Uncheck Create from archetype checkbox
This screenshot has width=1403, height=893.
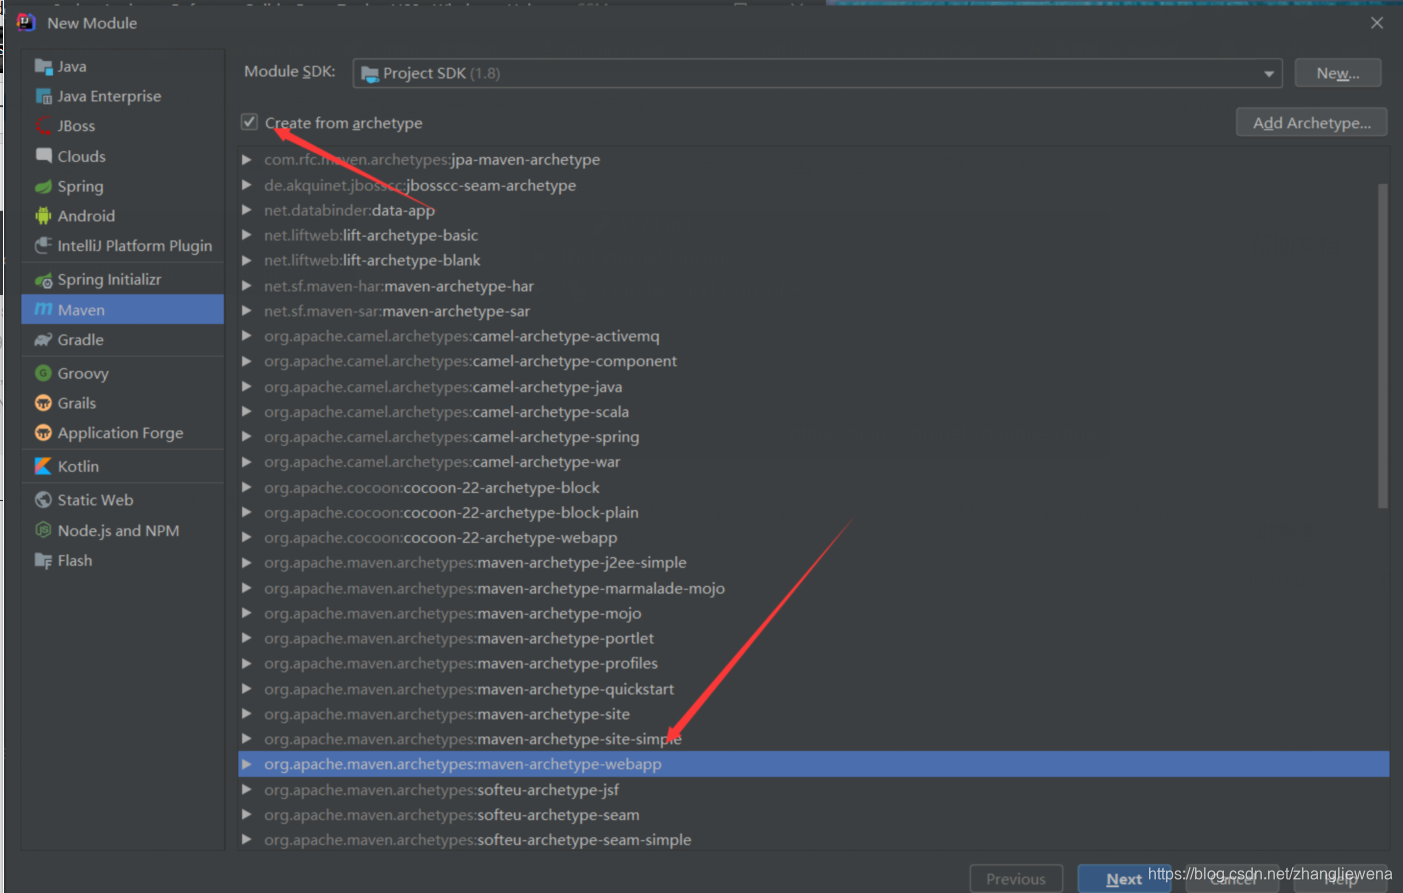coord(249,122)
